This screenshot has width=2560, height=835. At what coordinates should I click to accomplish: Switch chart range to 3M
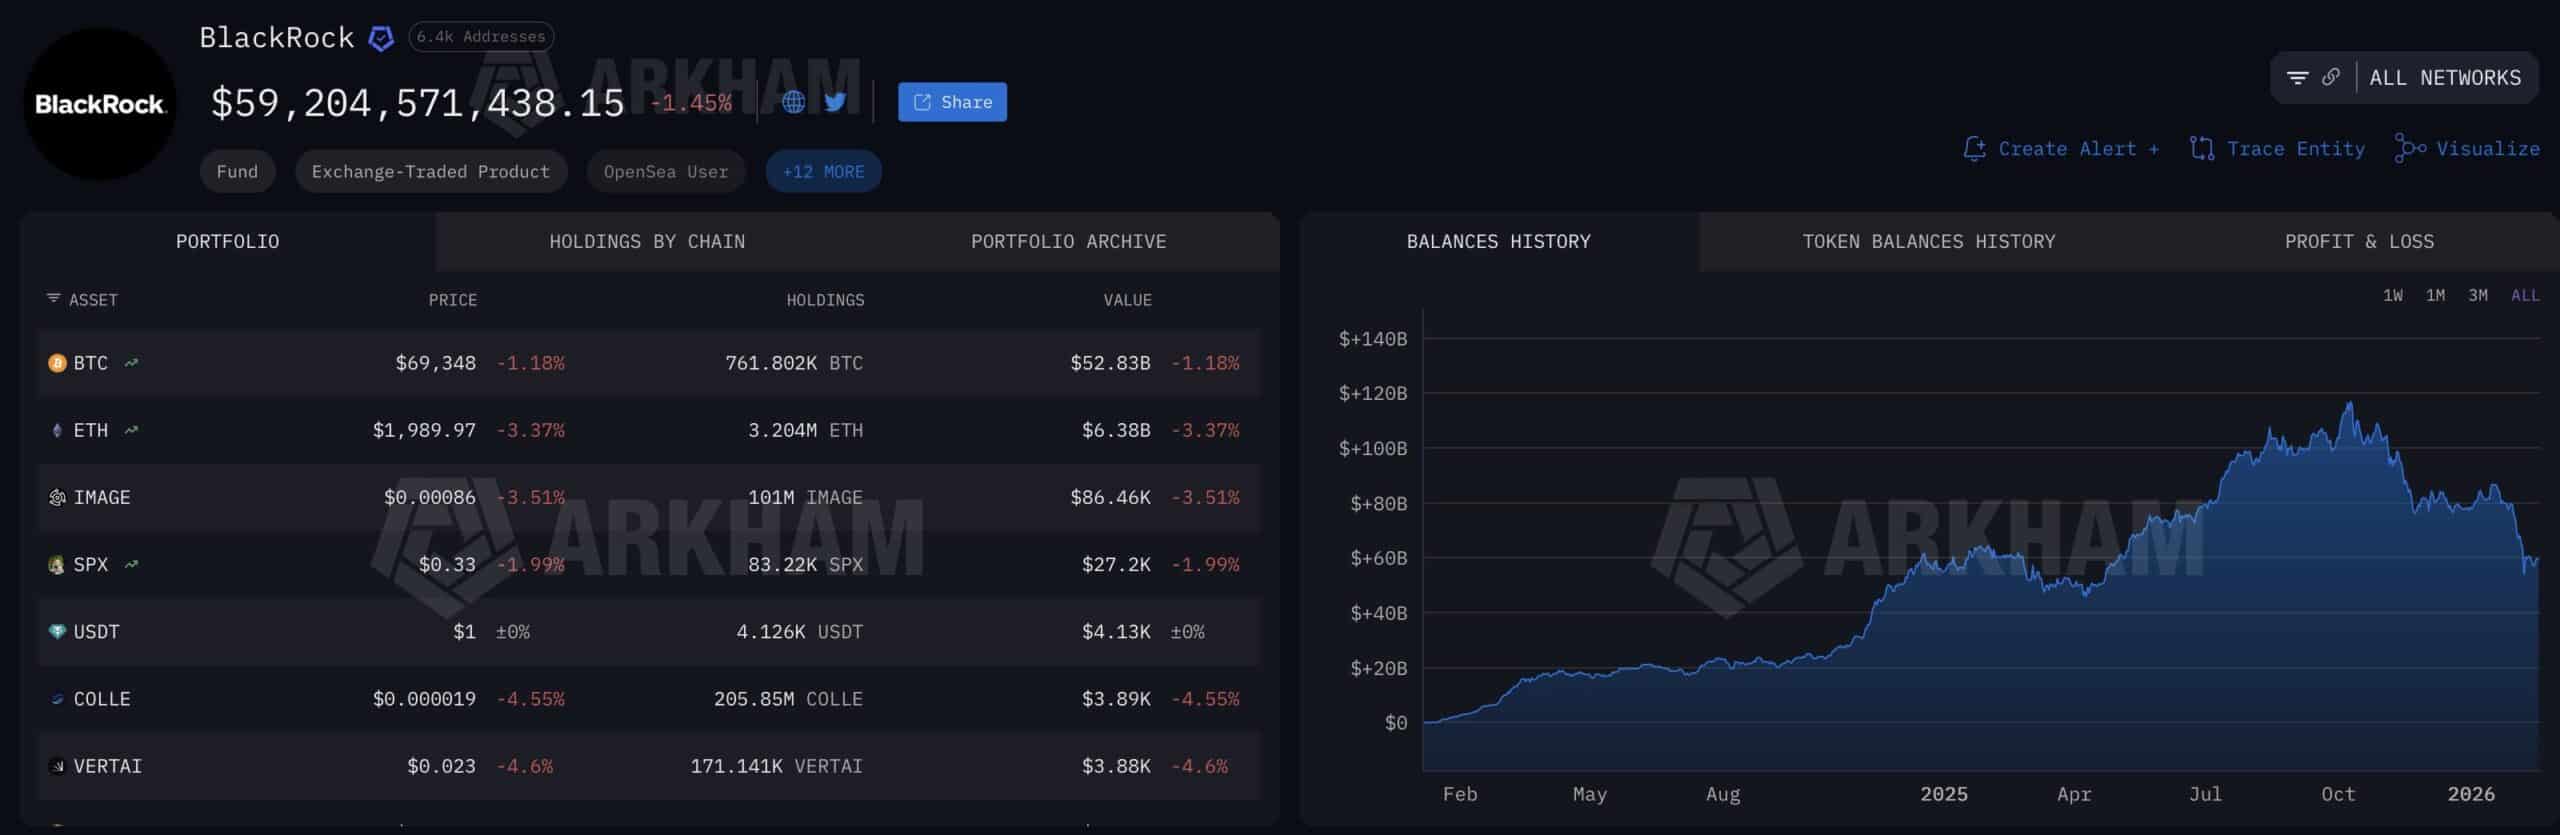pyautogui.click(x=2477, y=295)
